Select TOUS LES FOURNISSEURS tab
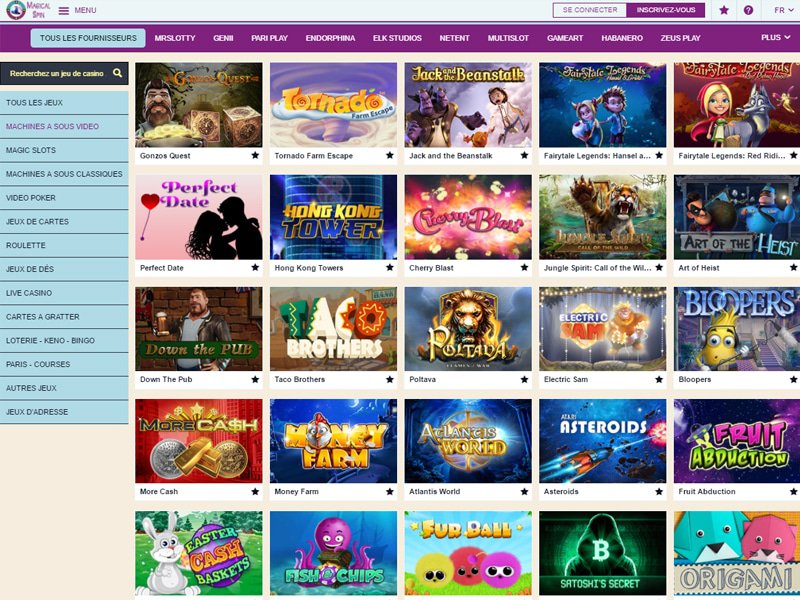Screen dimensions: 800x600 coord(88,38)
